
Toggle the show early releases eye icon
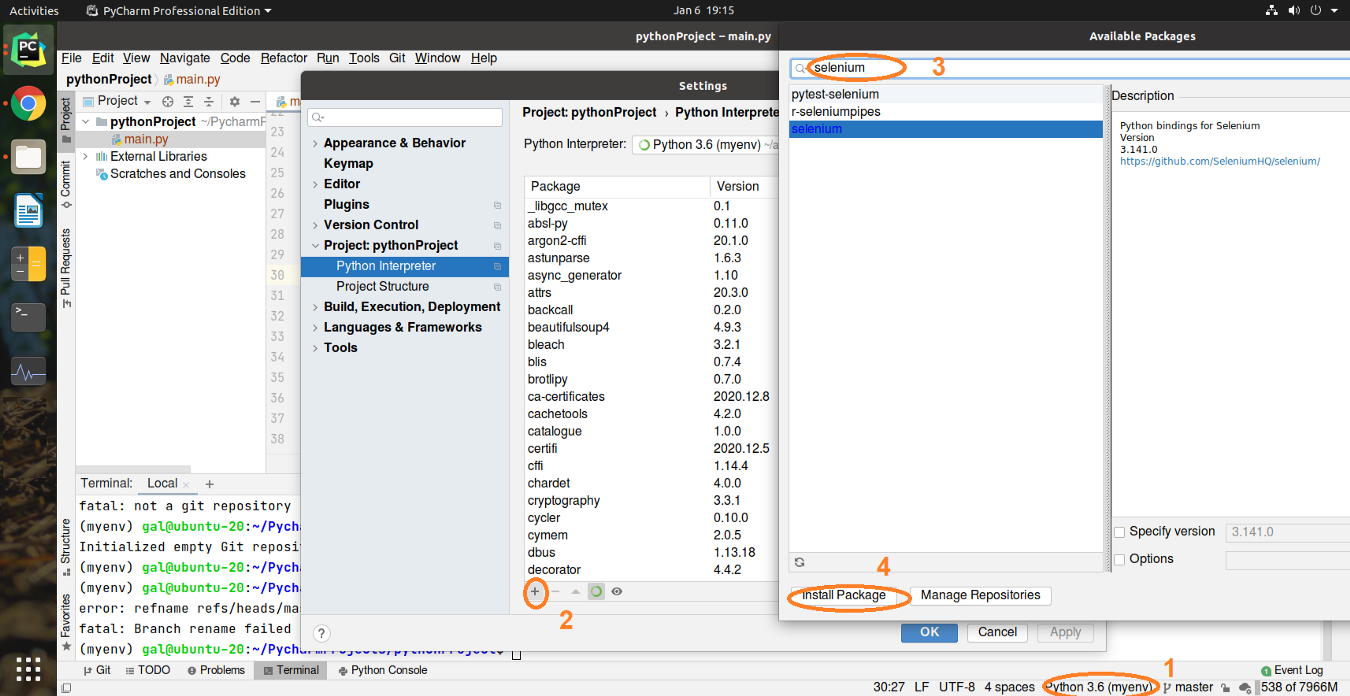coord(617,591)
